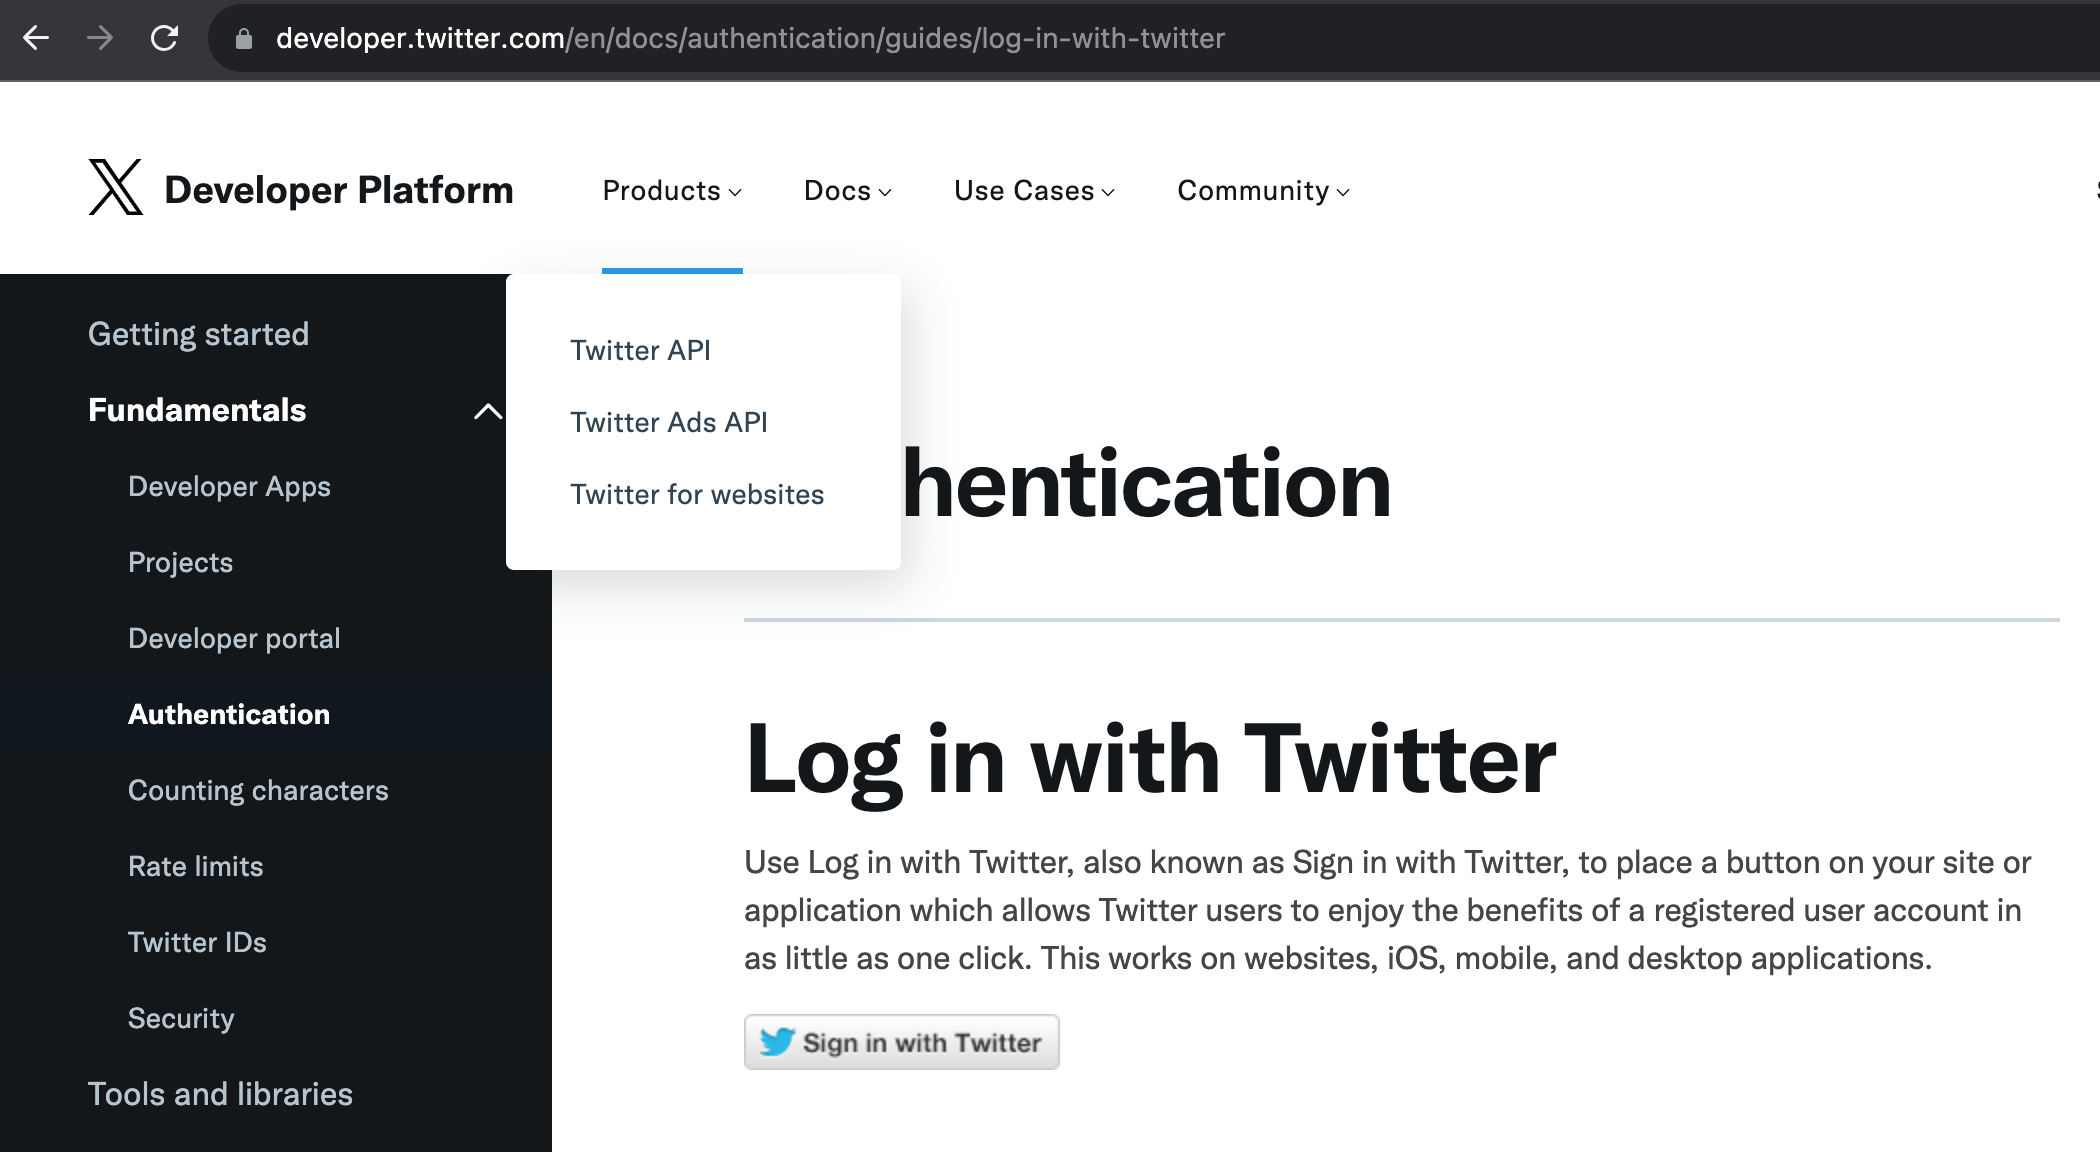Open Security in the sidebar
Viewport: 2100px width, 1152px height.
click(181, 1018)
